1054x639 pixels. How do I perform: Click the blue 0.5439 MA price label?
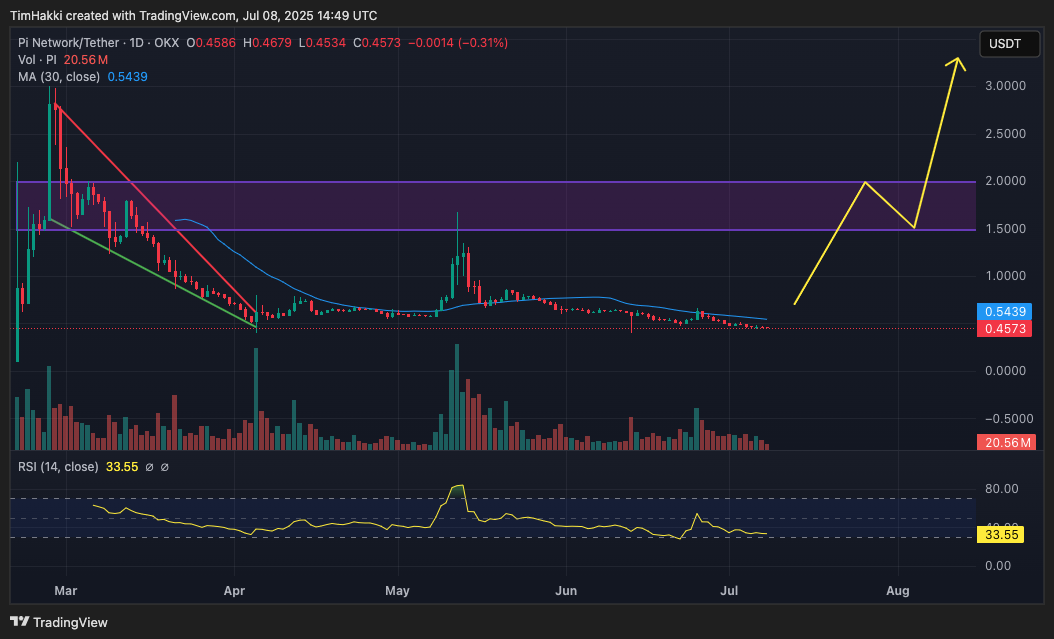pyautogui.click(x=1005, y=312)
